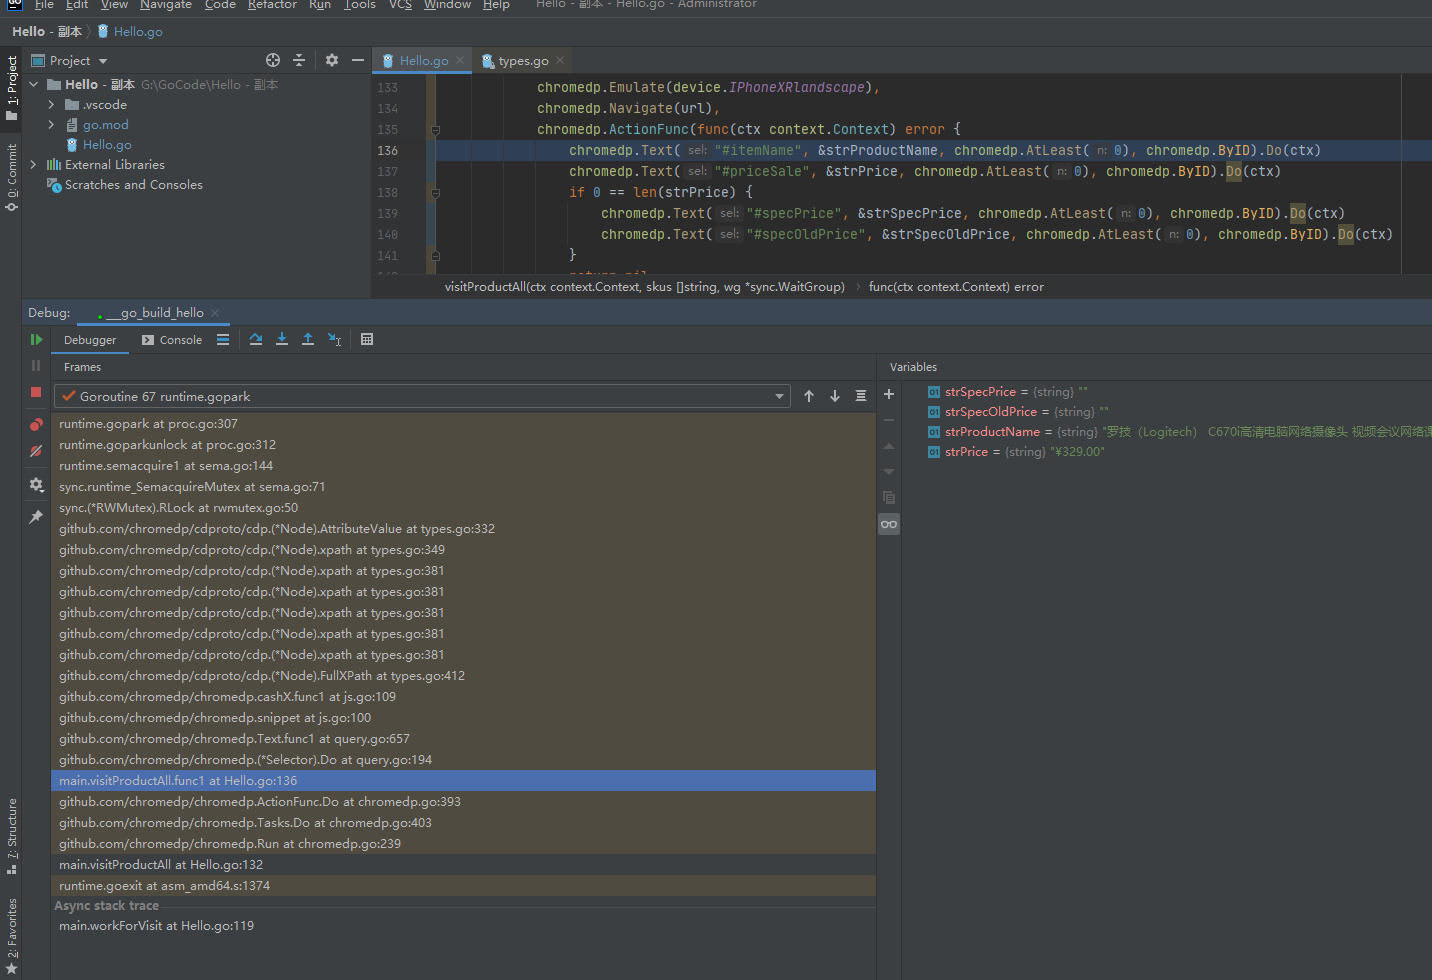
Task: Open View Breakpoints from the debug sidebar
Action: tap(36, 424)
